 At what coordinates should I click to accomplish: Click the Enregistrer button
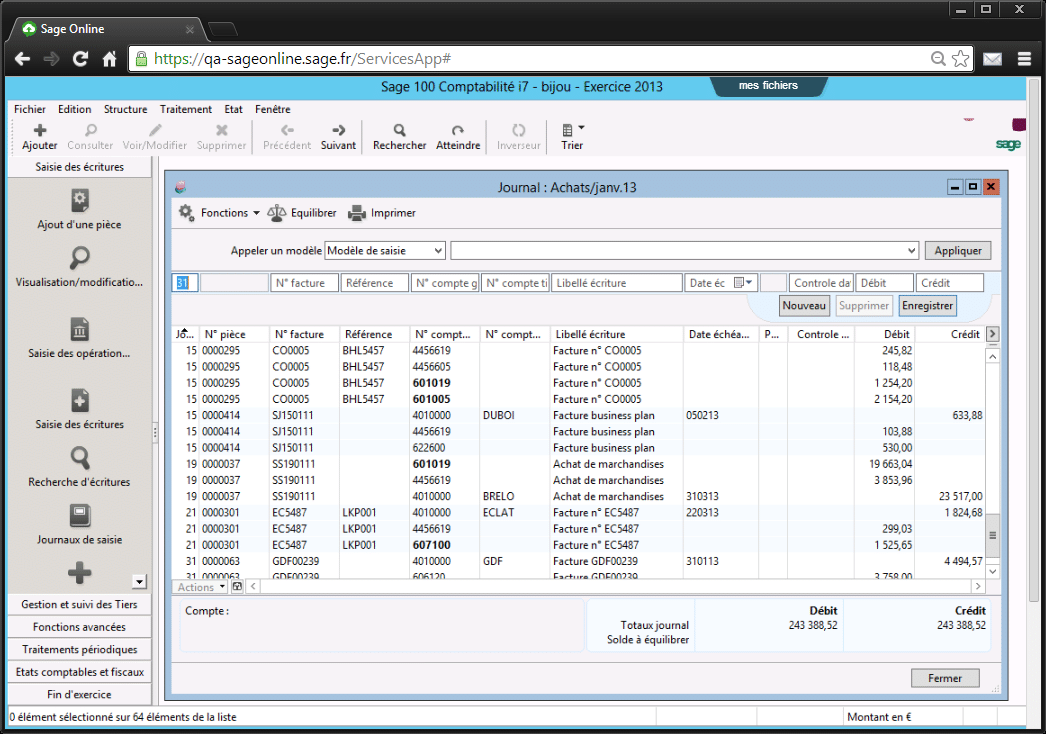point(927,306)
